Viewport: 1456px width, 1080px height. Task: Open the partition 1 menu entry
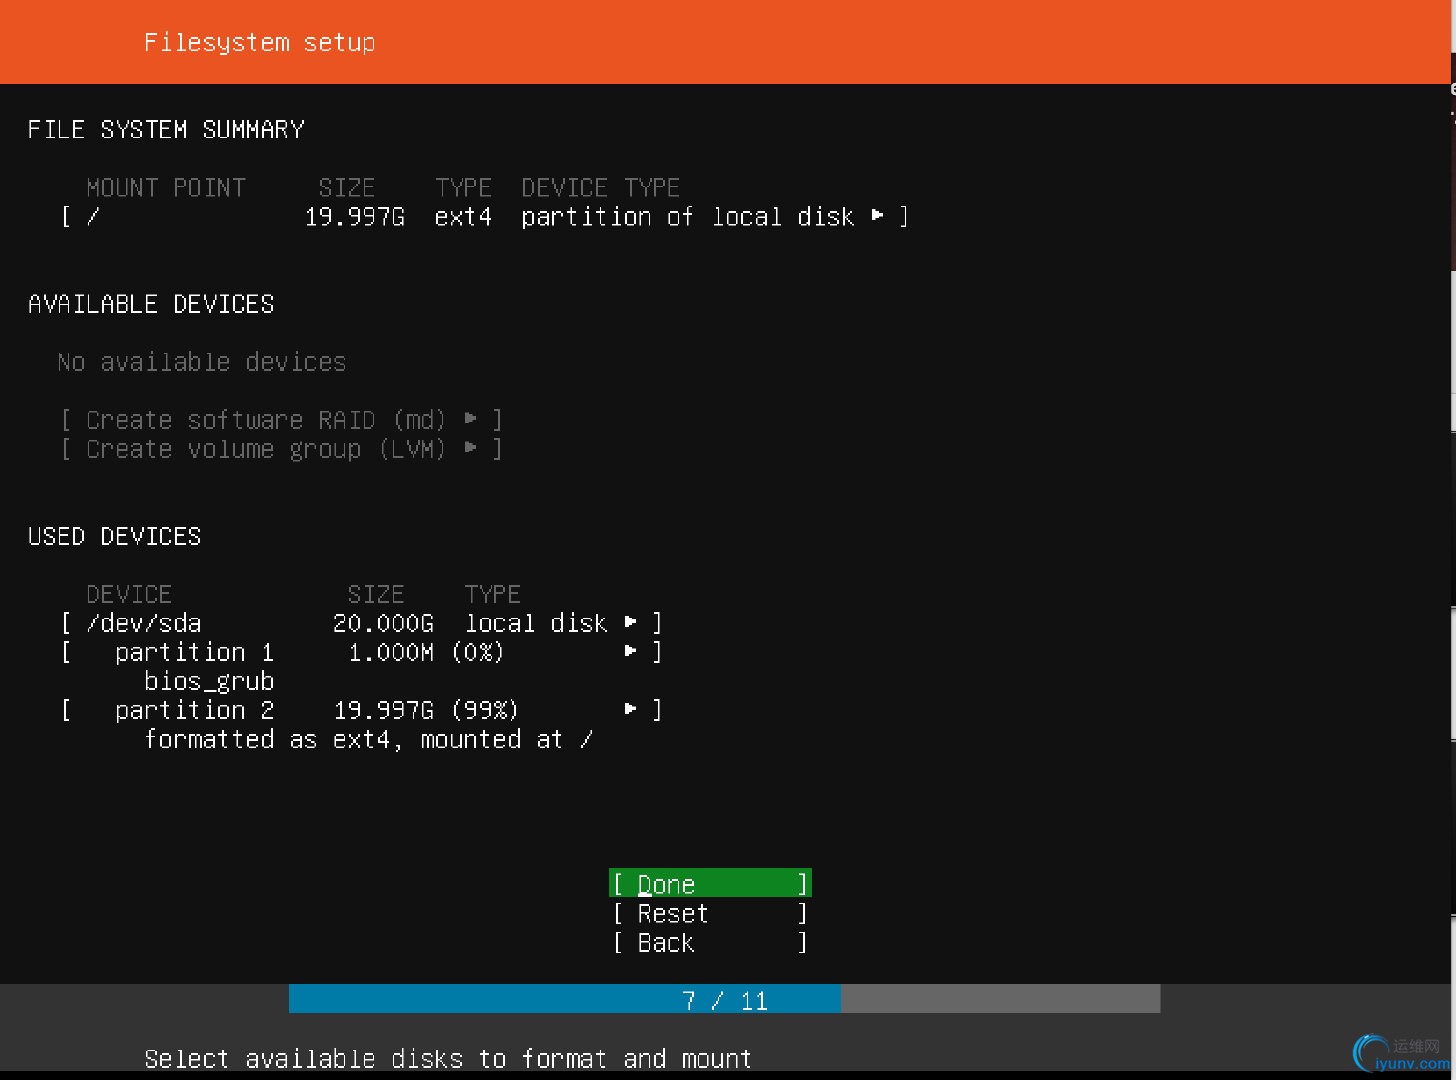click(362, 652)
